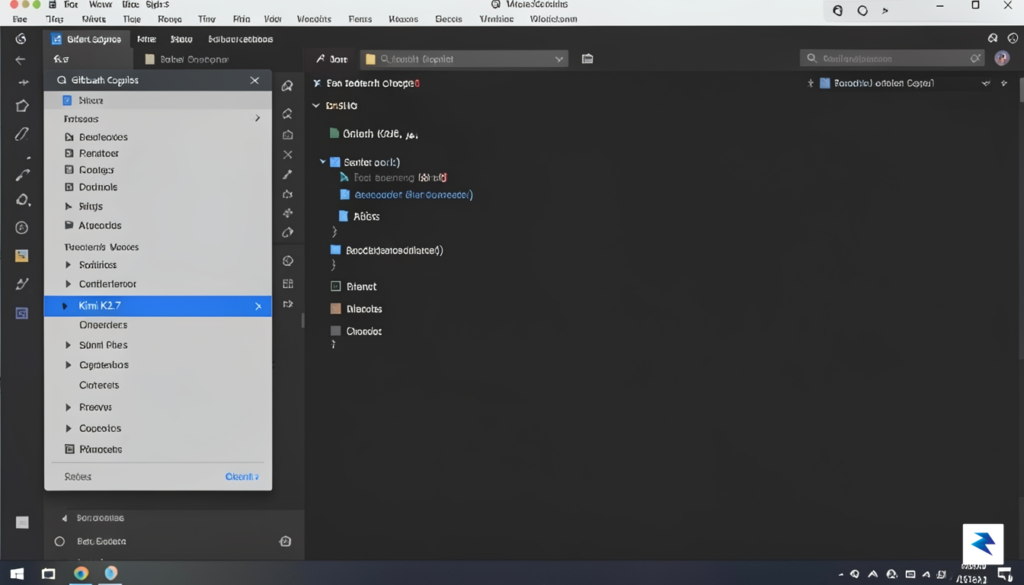Click the eyedropper brush icon in the vertical toolbar
Image resolution: width=1024 pixels, height=585 pixels.
point(287,174)
